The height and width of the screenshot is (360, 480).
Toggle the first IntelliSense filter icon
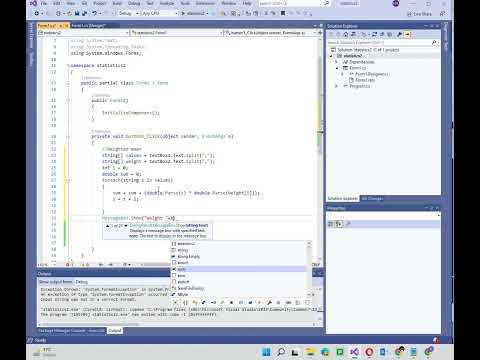coord(176,303)
